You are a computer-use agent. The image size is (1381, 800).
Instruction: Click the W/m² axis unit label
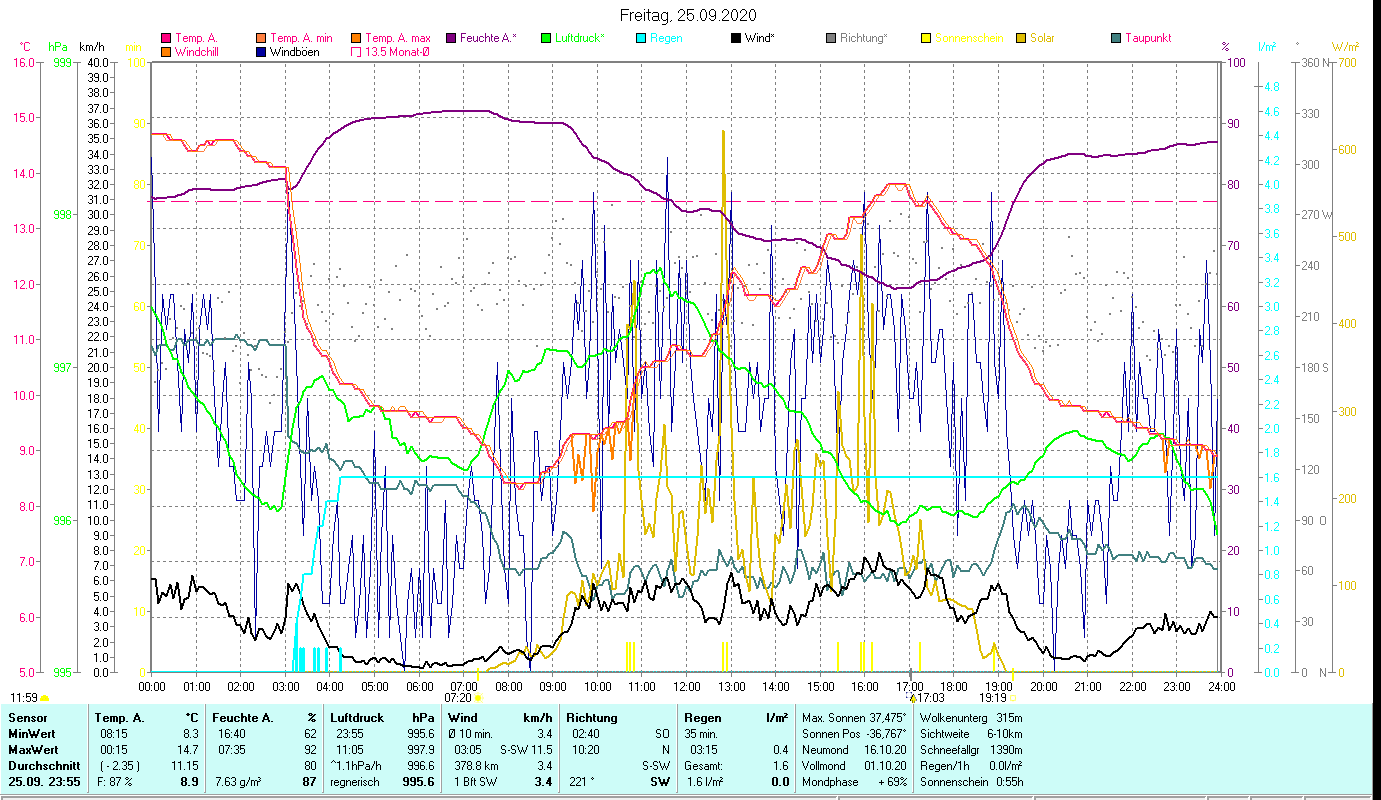1344,46
